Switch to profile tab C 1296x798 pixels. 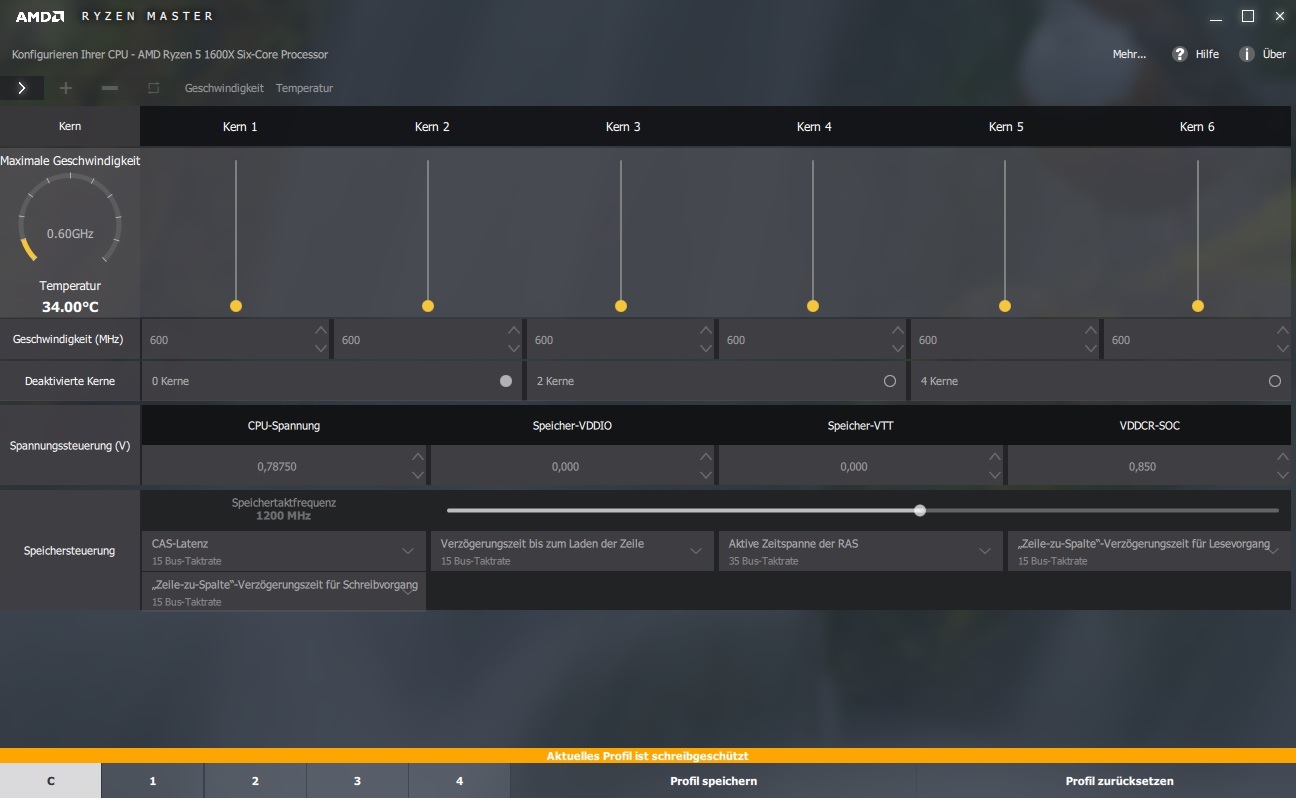50,781
